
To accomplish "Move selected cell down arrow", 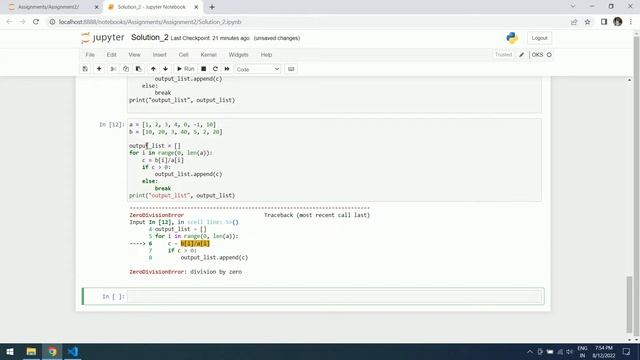I will click(165, 69).
